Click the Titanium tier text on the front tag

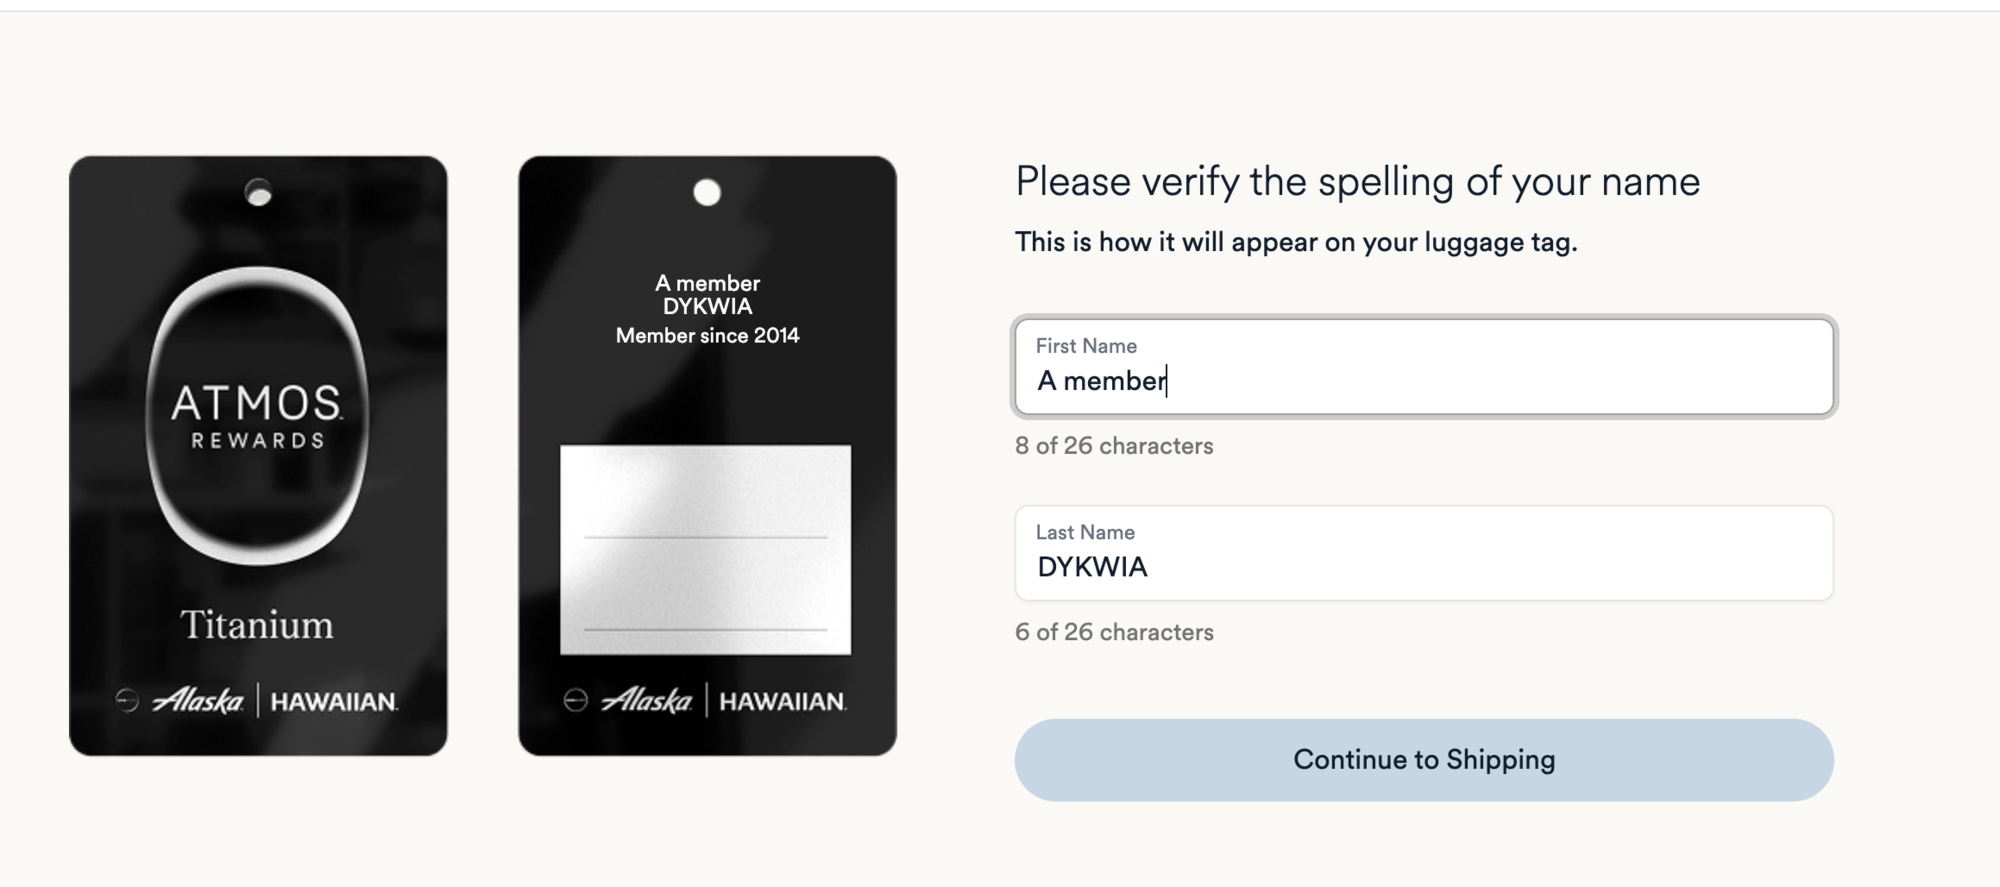coord(257,625)
